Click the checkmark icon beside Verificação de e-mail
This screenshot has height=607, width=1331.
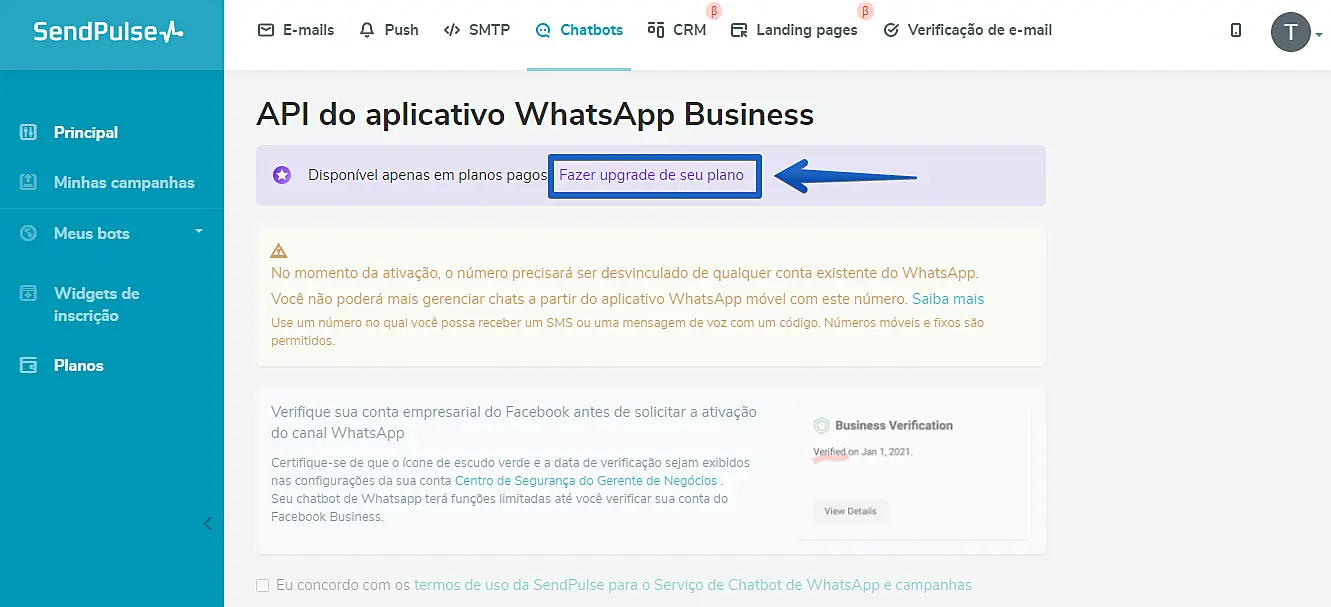click(891, 31)
